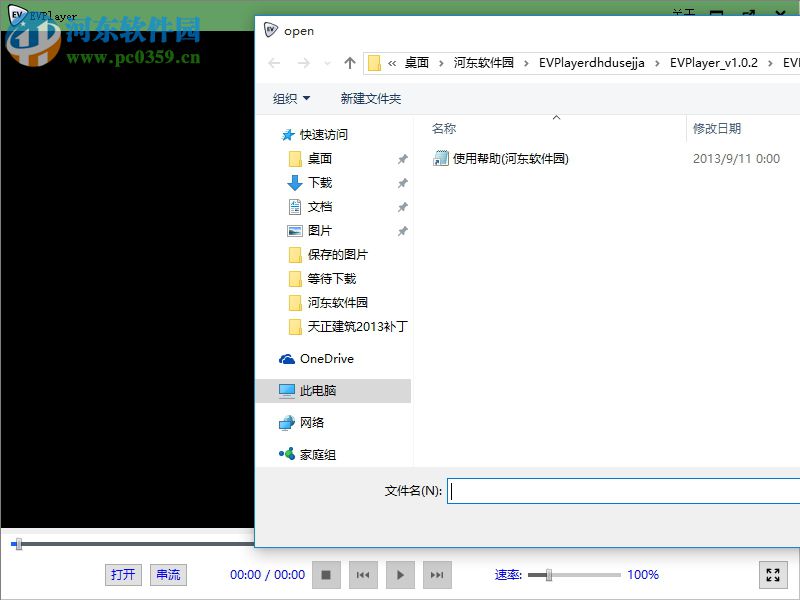Skip to next media with the forward icon
800x600 pixels.
coord(437,574)
